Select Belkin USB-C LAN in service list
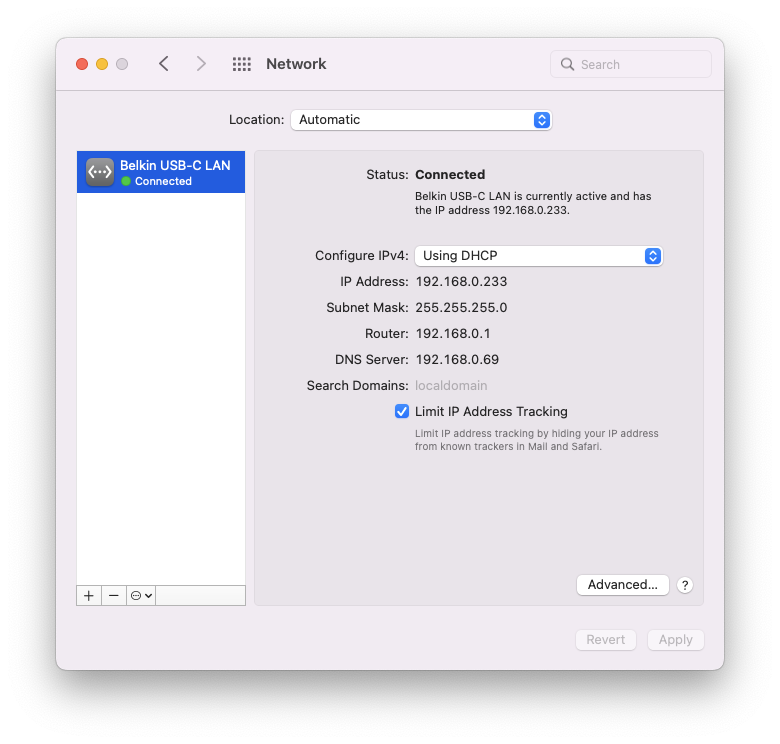The width and height of the screenshot is (780, 744). click(x=161, y=172)
